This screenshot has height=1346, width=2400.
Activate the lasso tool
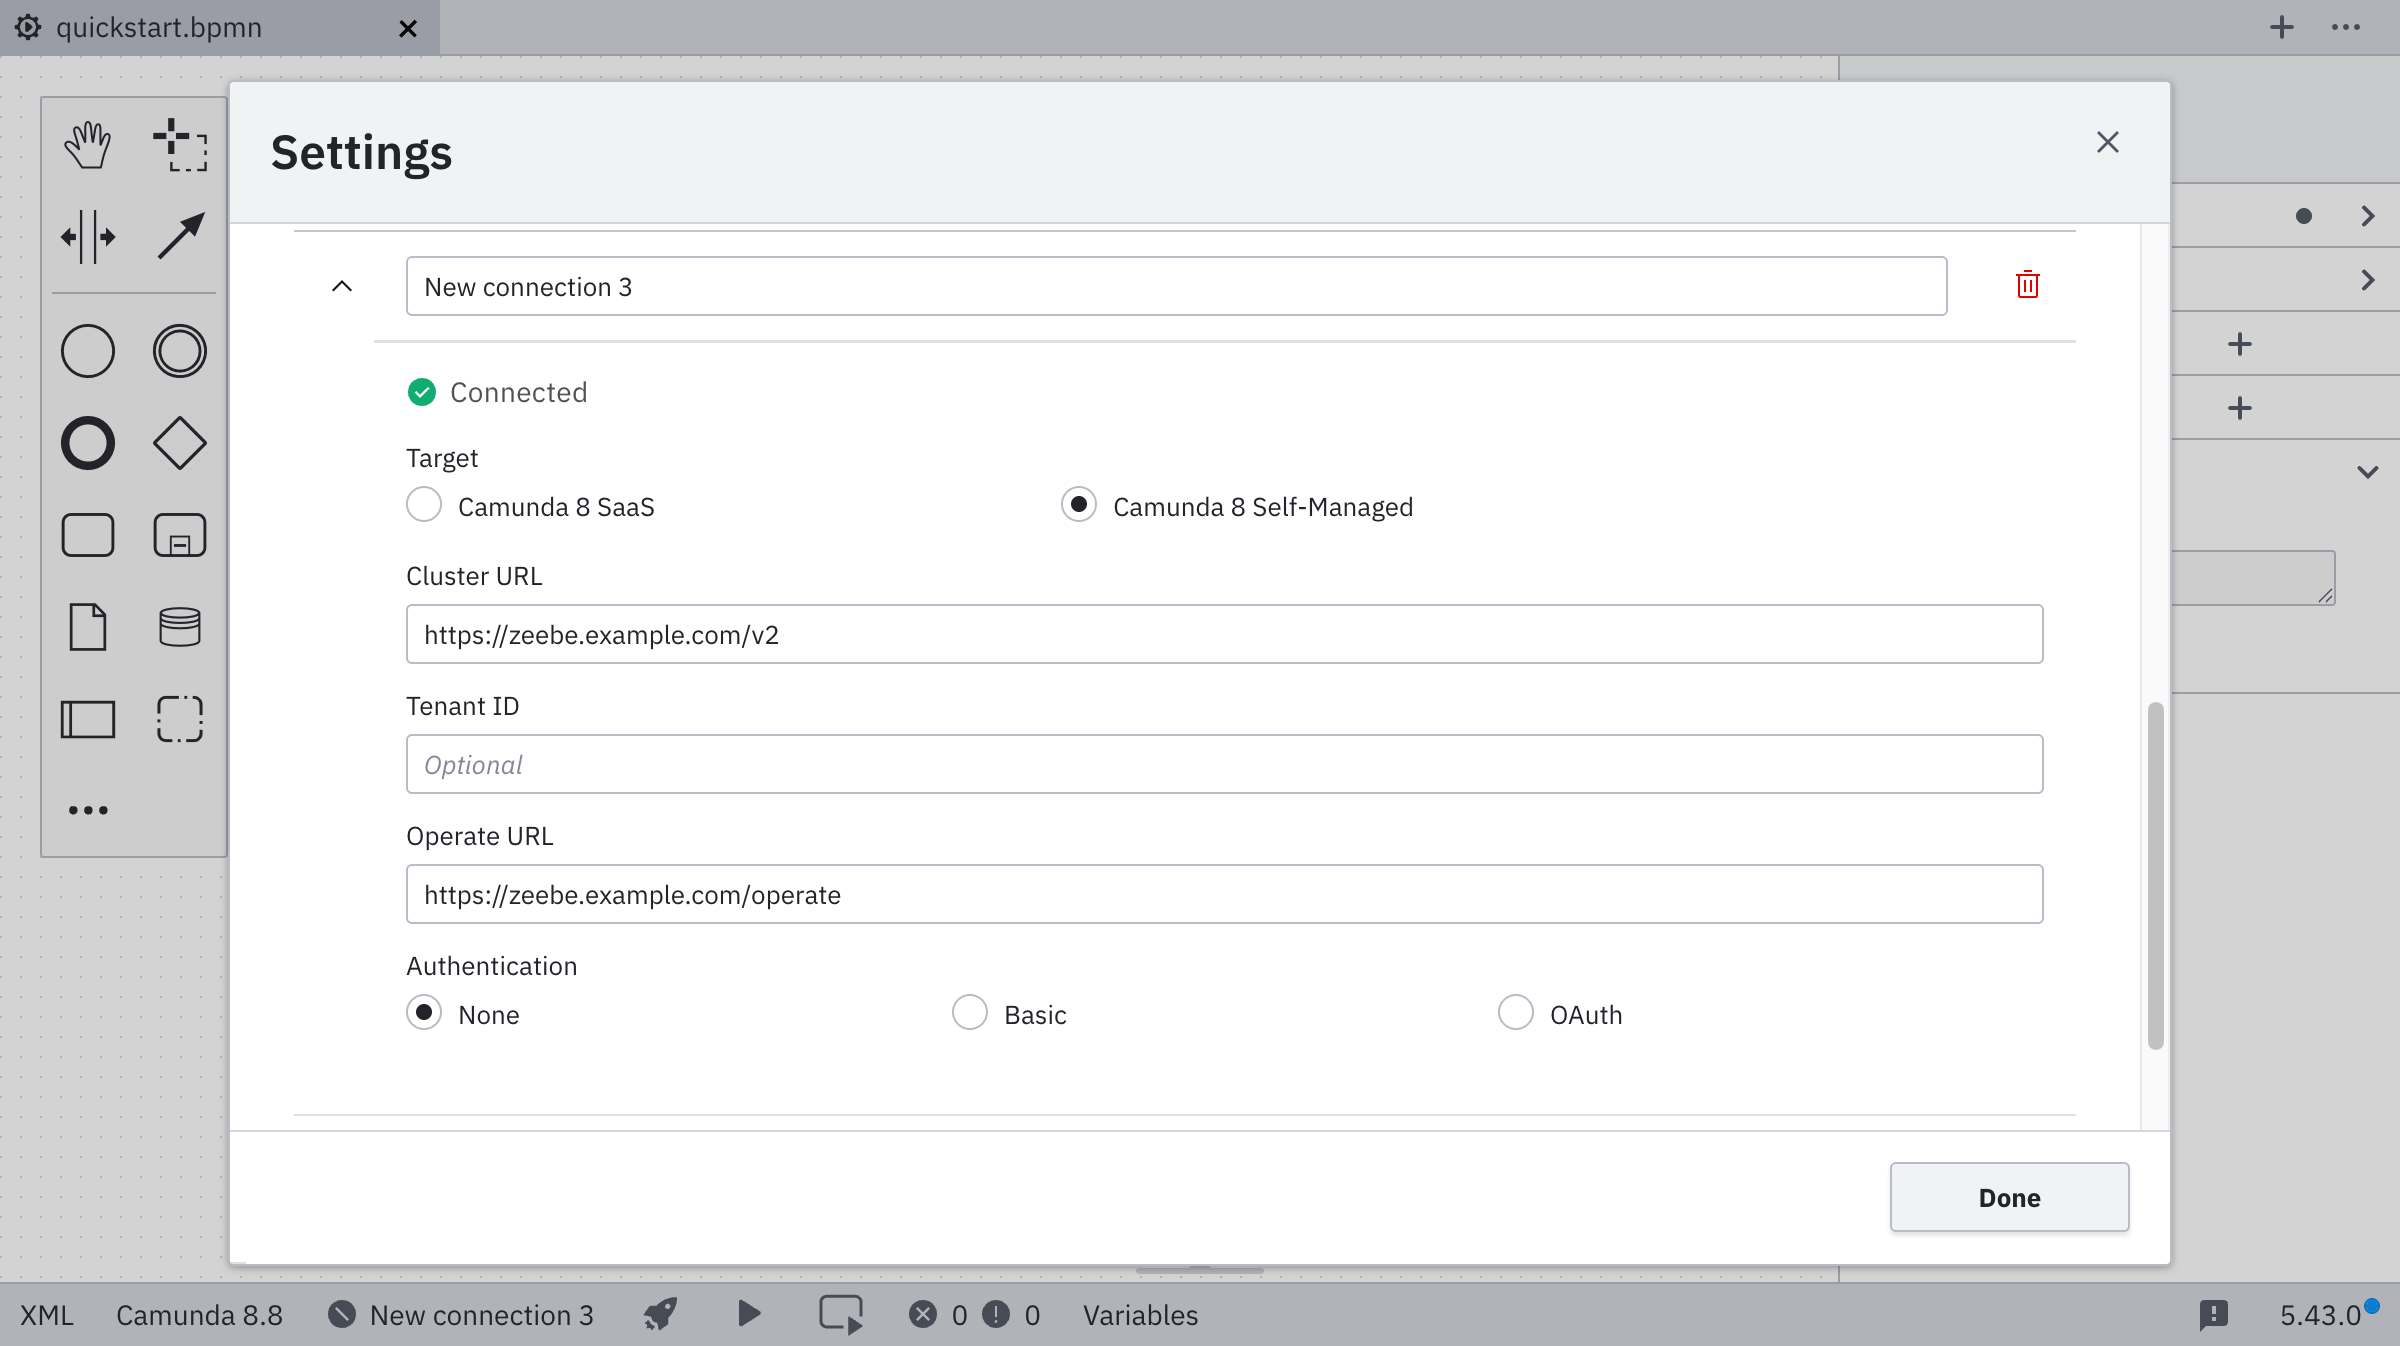[180, 145]
